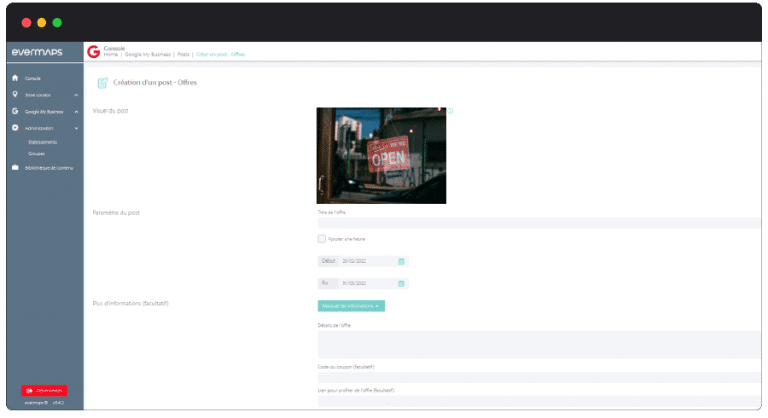The image size is (768, 418).
Task: Go to the Posts breadcrumb link
Action: point(183,54)
